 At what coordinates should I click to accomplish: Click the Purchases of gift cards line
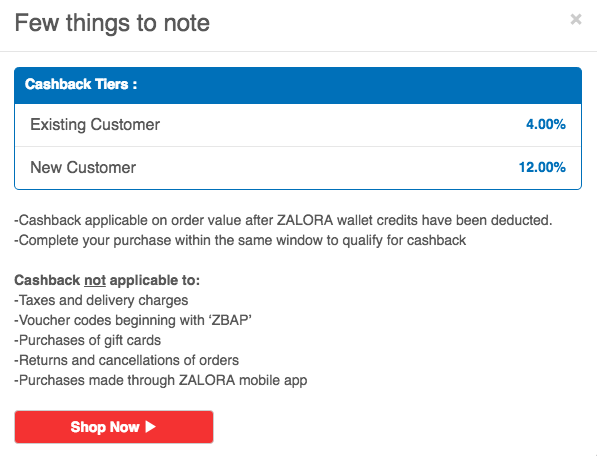click(88, 340)
